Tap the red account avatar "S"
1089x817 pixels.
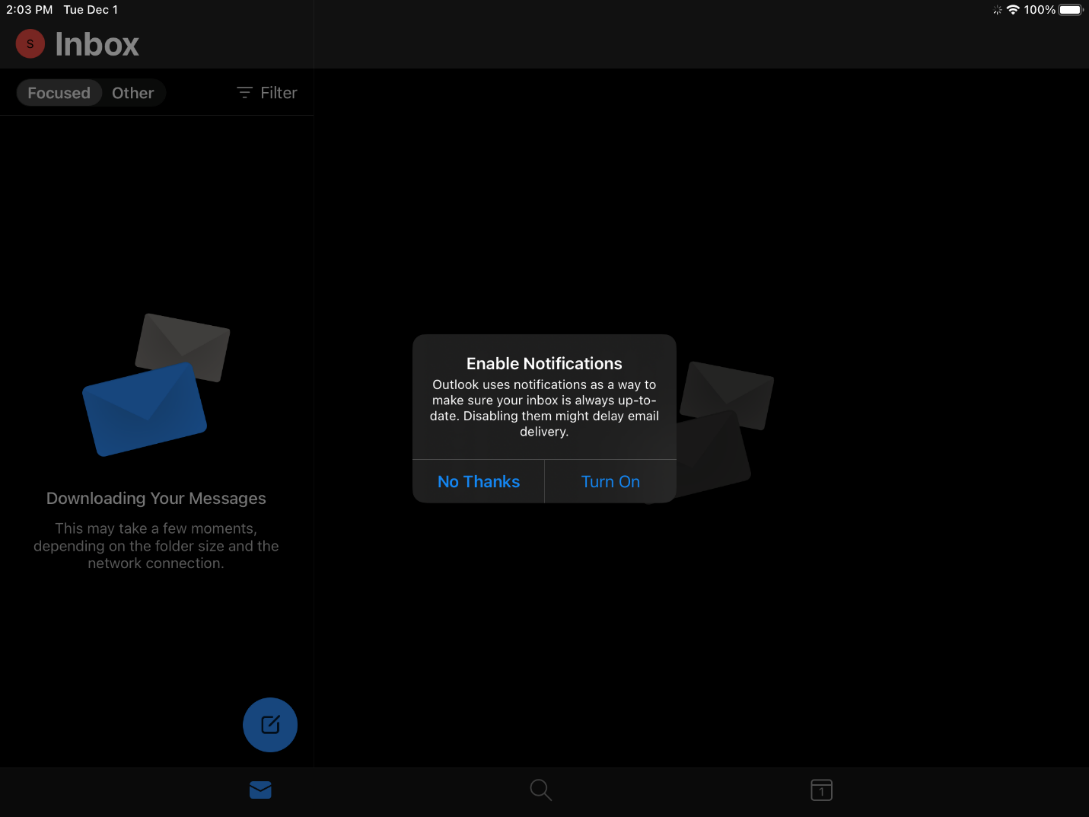tap(30, 44)
